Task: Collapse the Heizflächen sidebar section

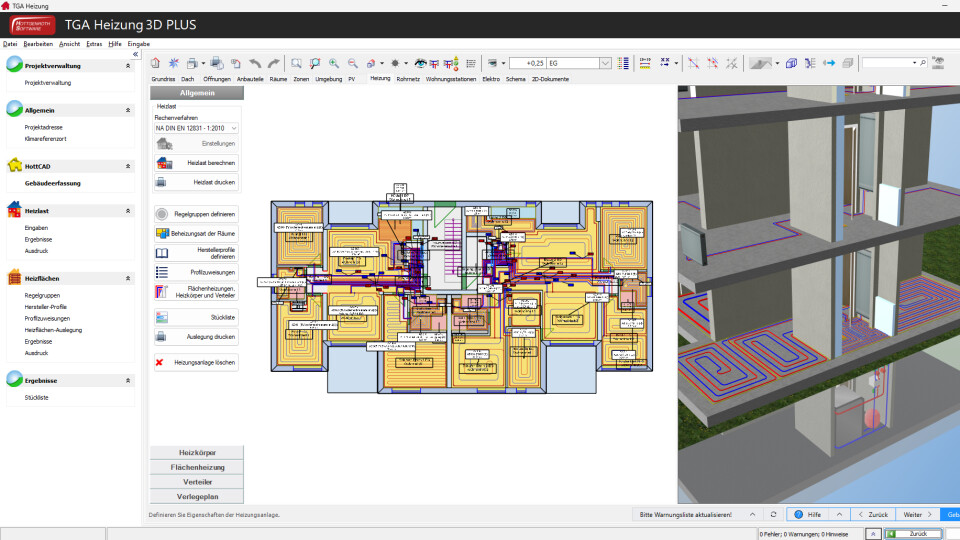Action: (128, 278)
